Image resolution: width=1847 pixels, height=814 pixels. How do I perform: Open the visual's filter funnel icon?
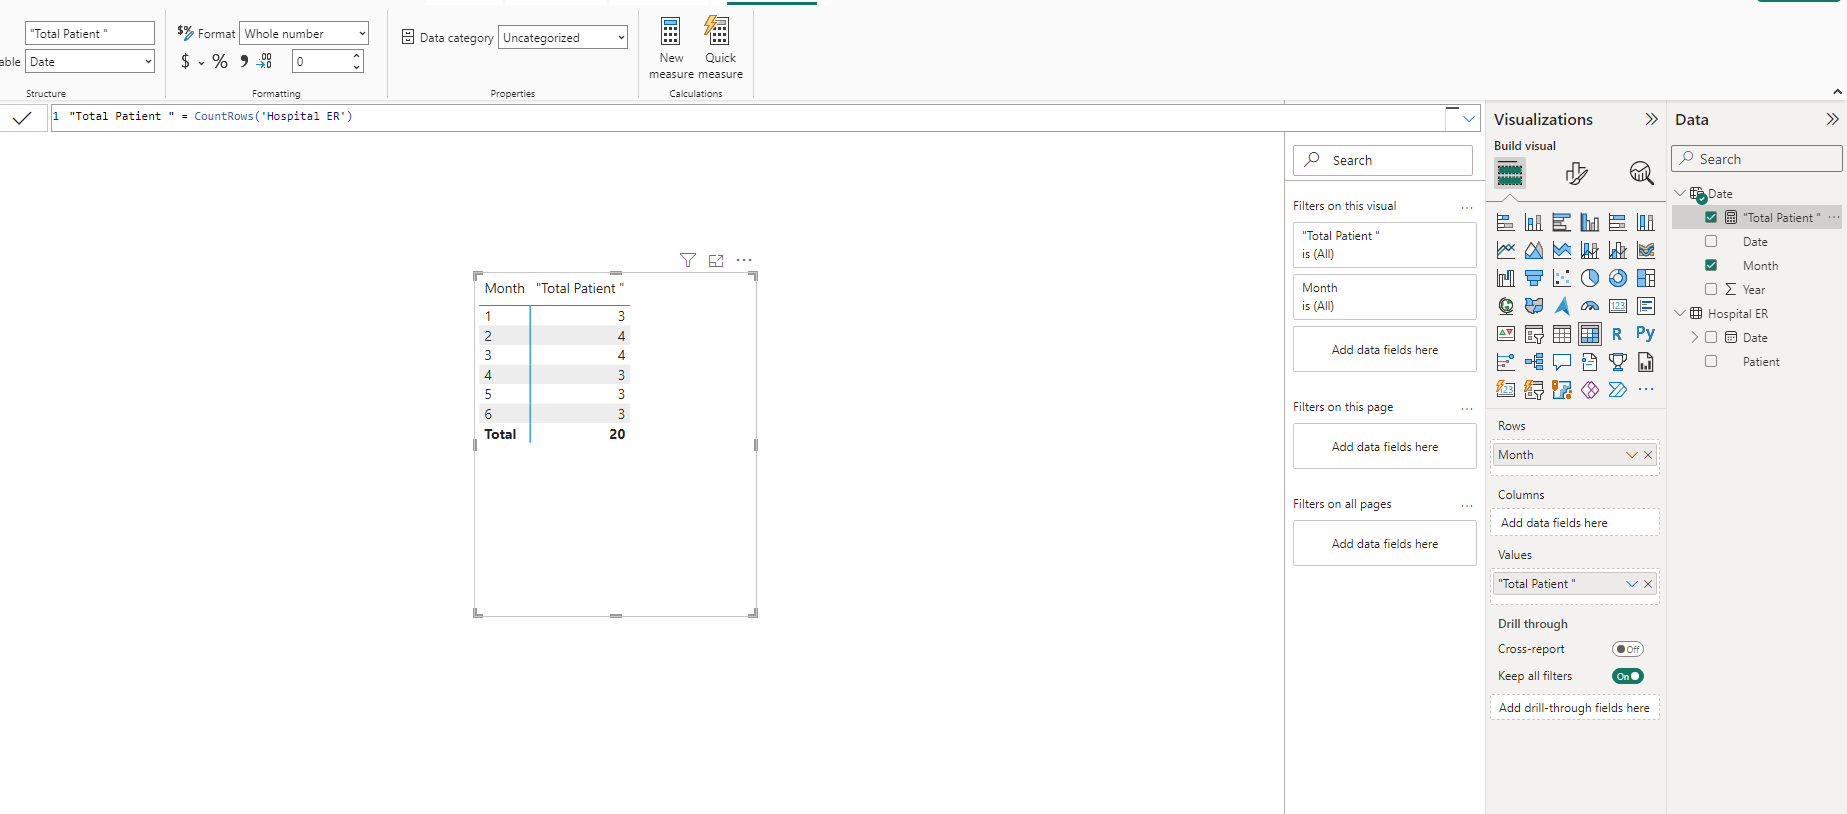688,261
